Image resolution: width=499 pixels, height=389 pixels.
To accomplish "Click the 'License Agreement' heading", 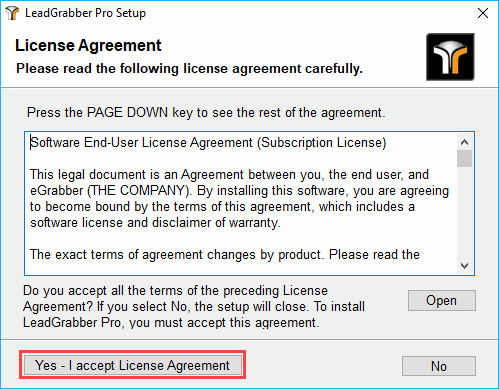I will pyautogui.click(x=88, y=45).
